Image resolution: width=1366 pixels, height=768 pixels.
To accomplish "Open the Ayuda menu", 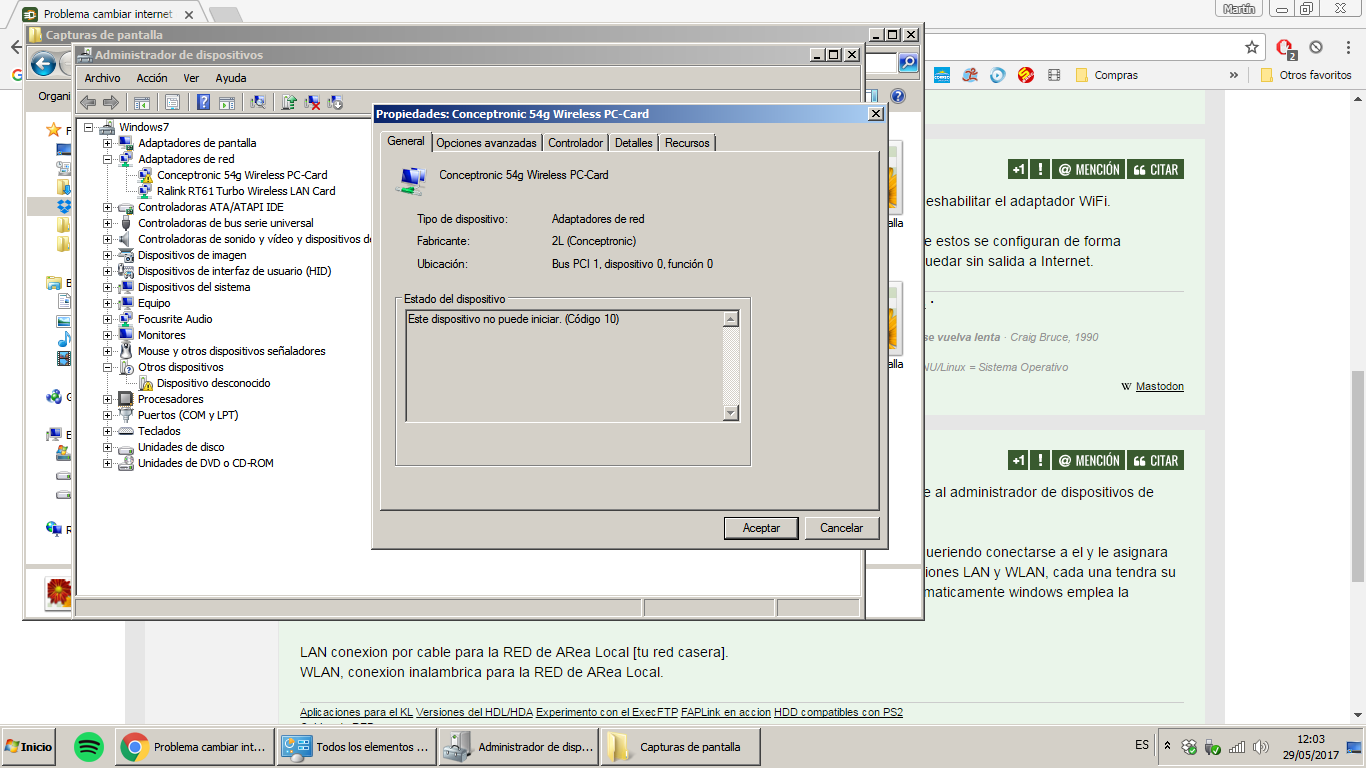I will pos(231,78).
